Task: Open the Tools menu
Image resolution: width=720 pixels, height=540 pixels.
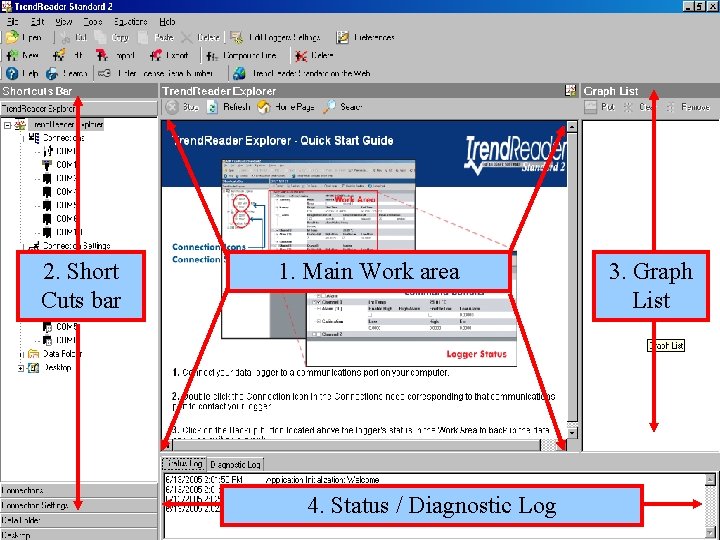Action: click(93, 22)
